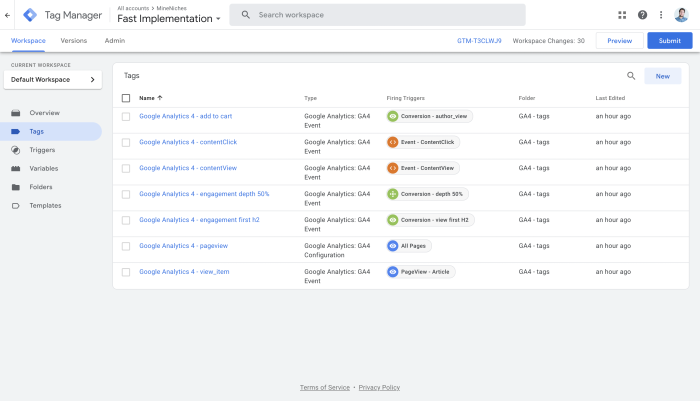Click the Submit button
This screenshot has height=401, width=700.
(670, 41)
